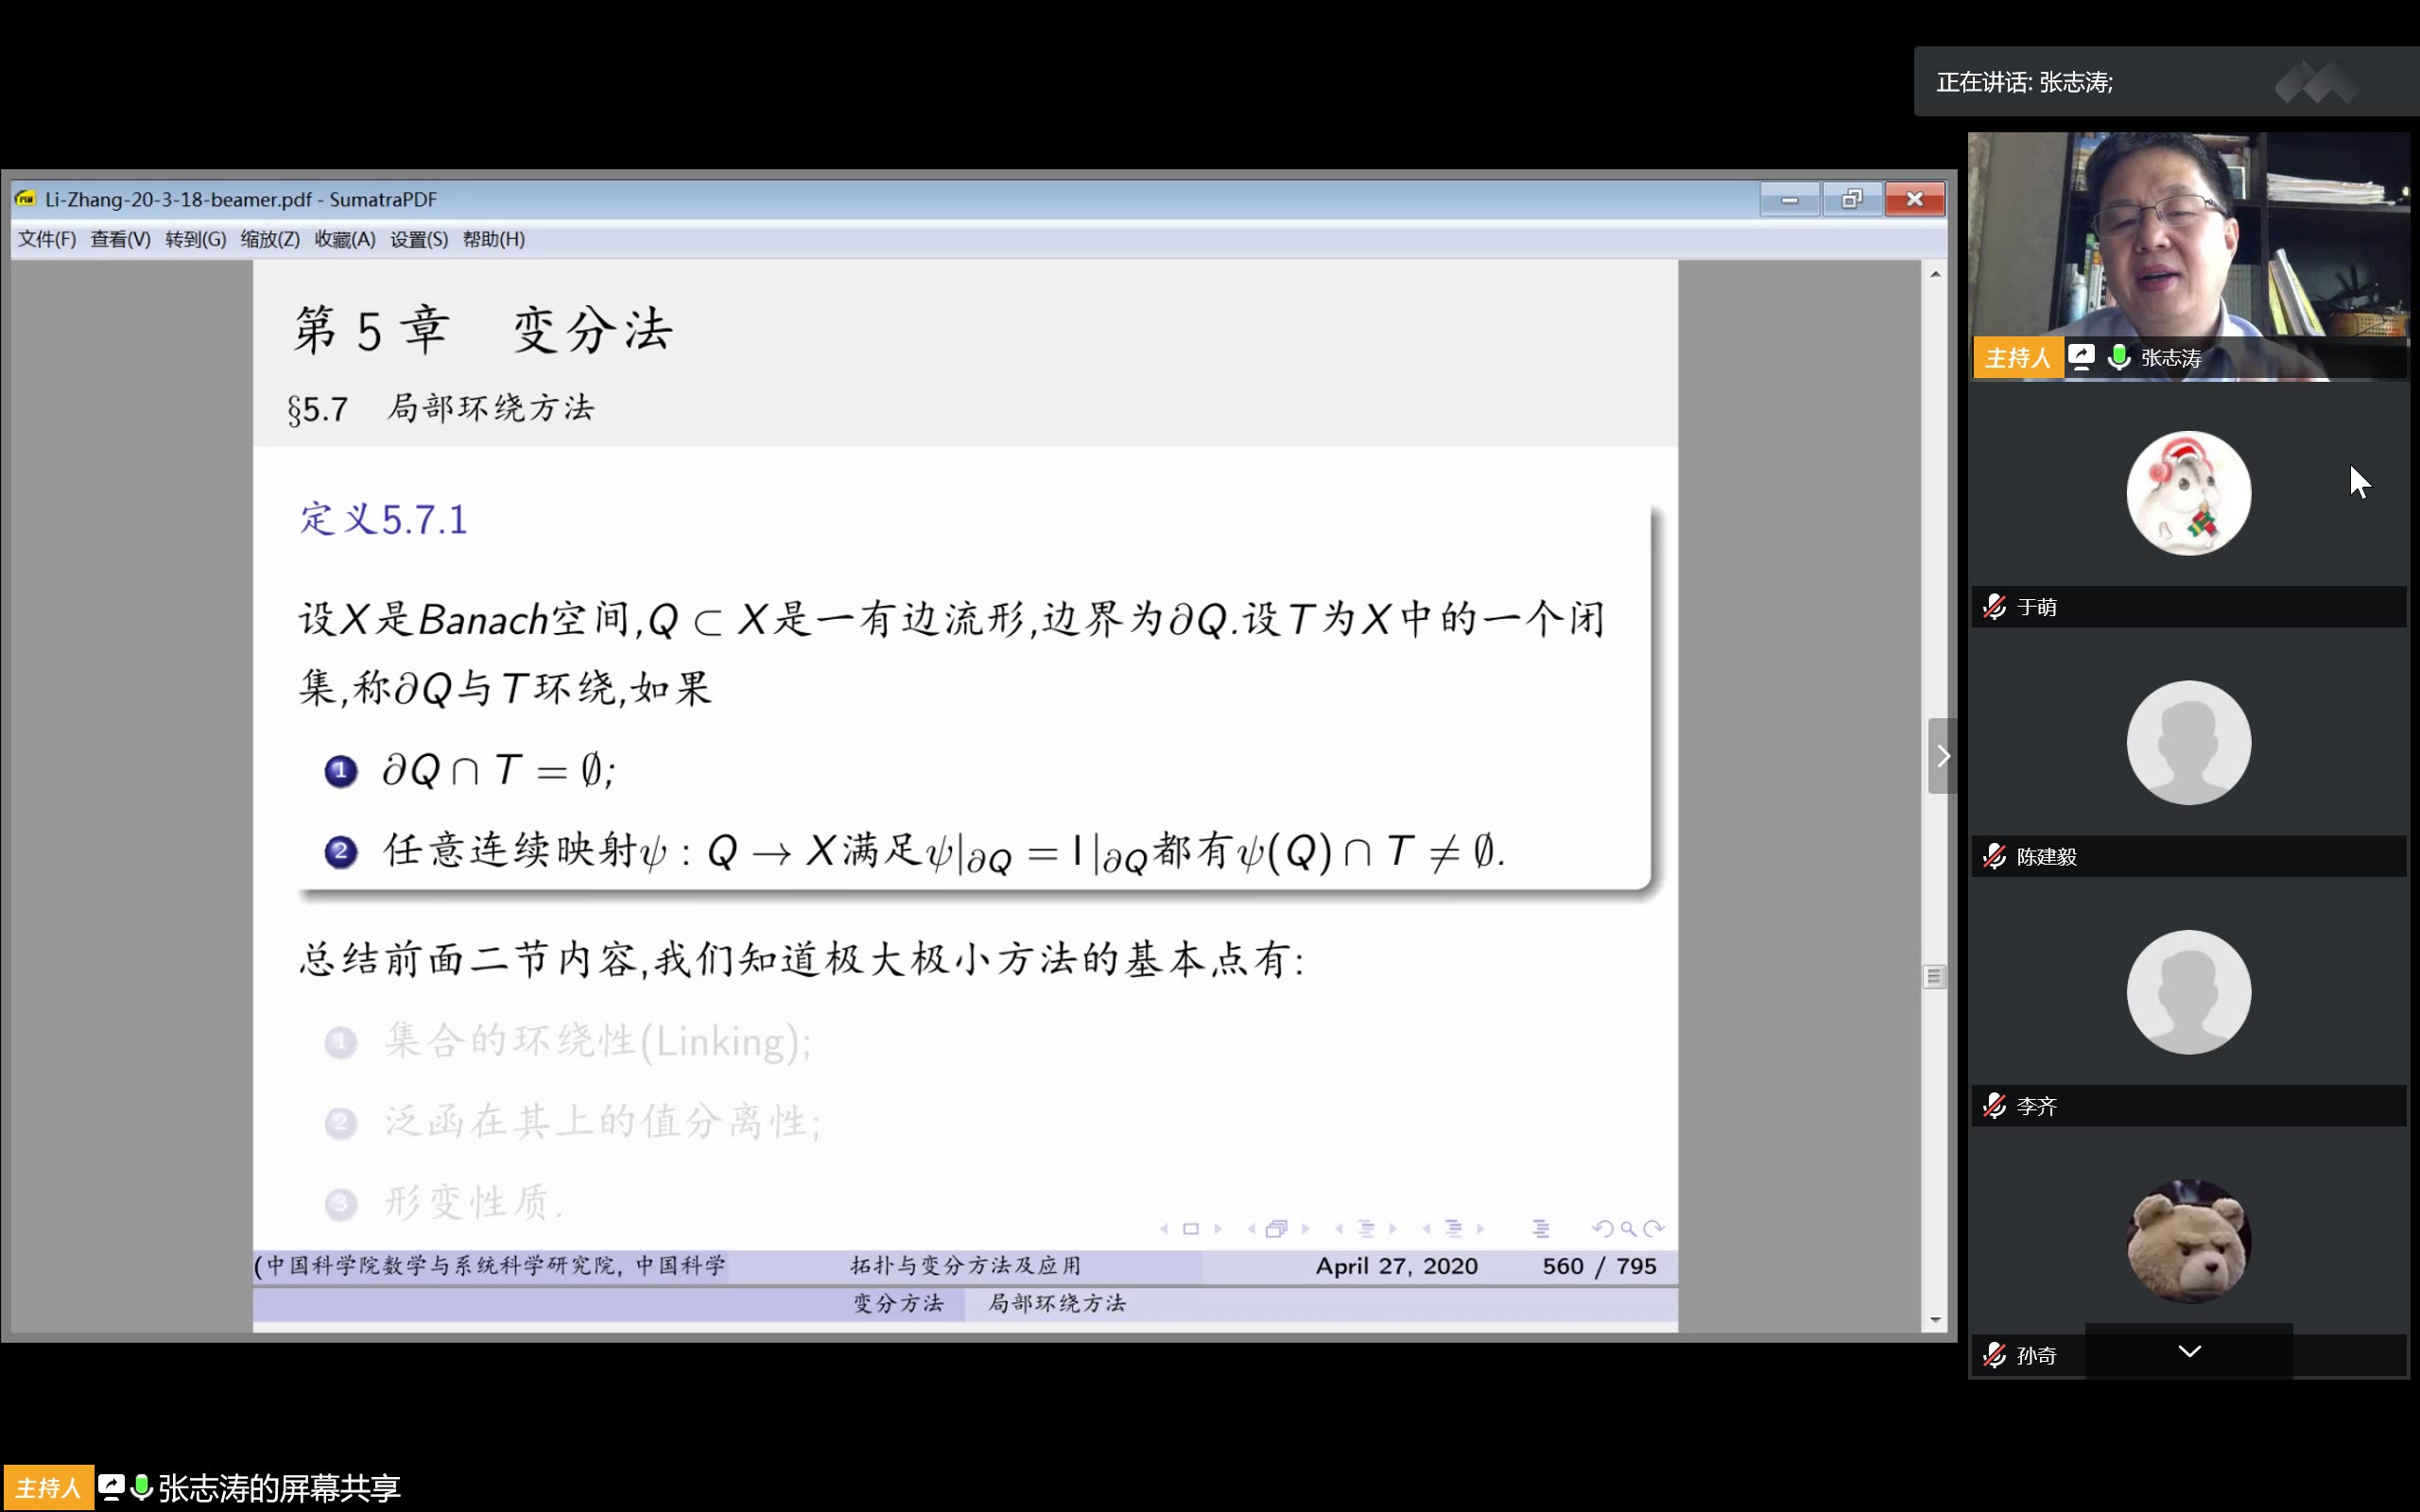The image size is (2420, 1512).
Task: Click the 局部环绕方法 section link in the footer
Action: click(x=1057, y=1303)
